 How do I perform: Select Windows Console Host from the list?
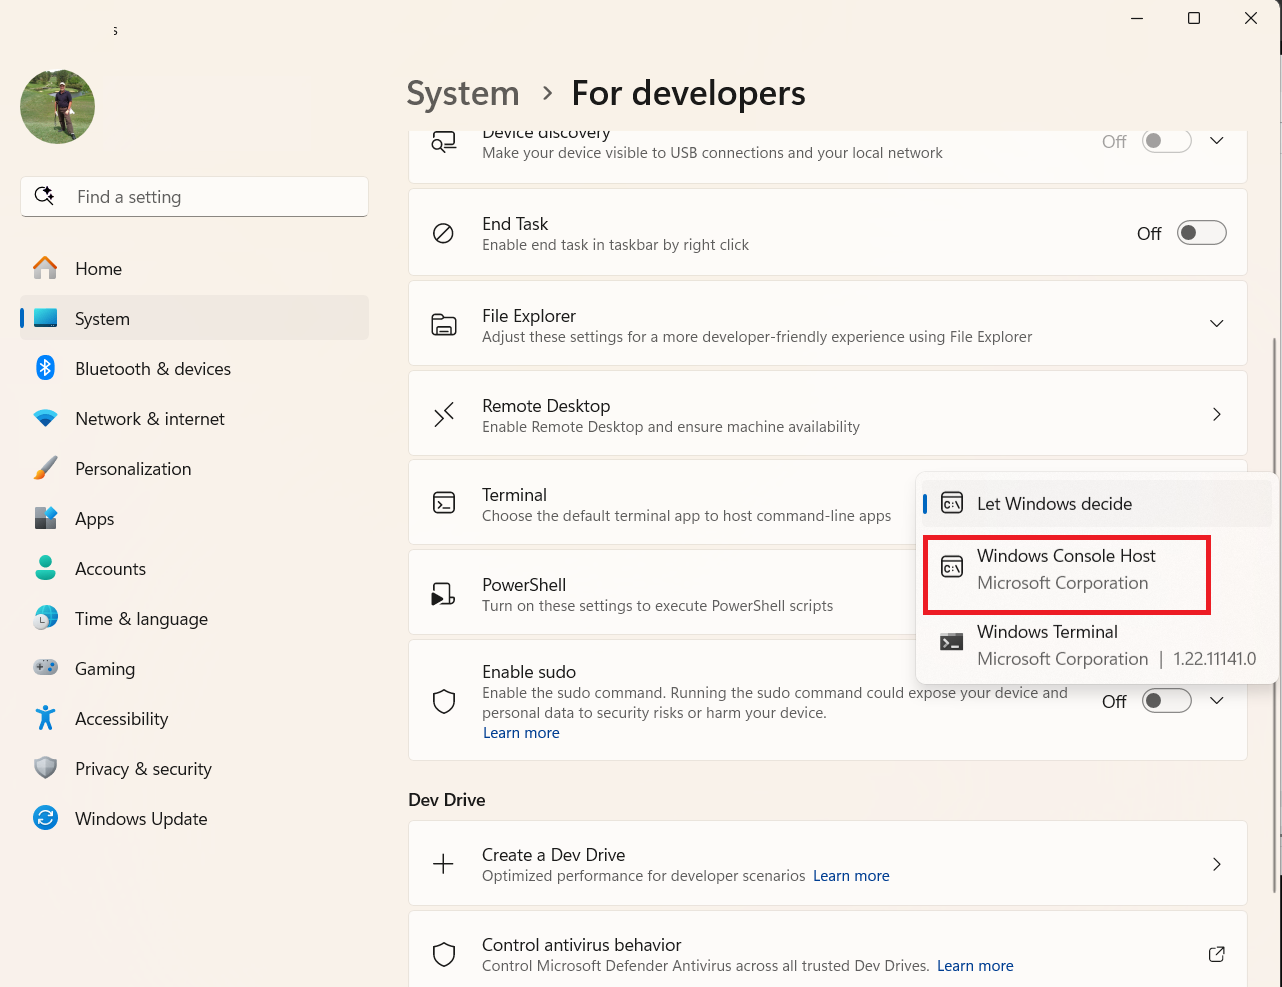click(1066, 569)
